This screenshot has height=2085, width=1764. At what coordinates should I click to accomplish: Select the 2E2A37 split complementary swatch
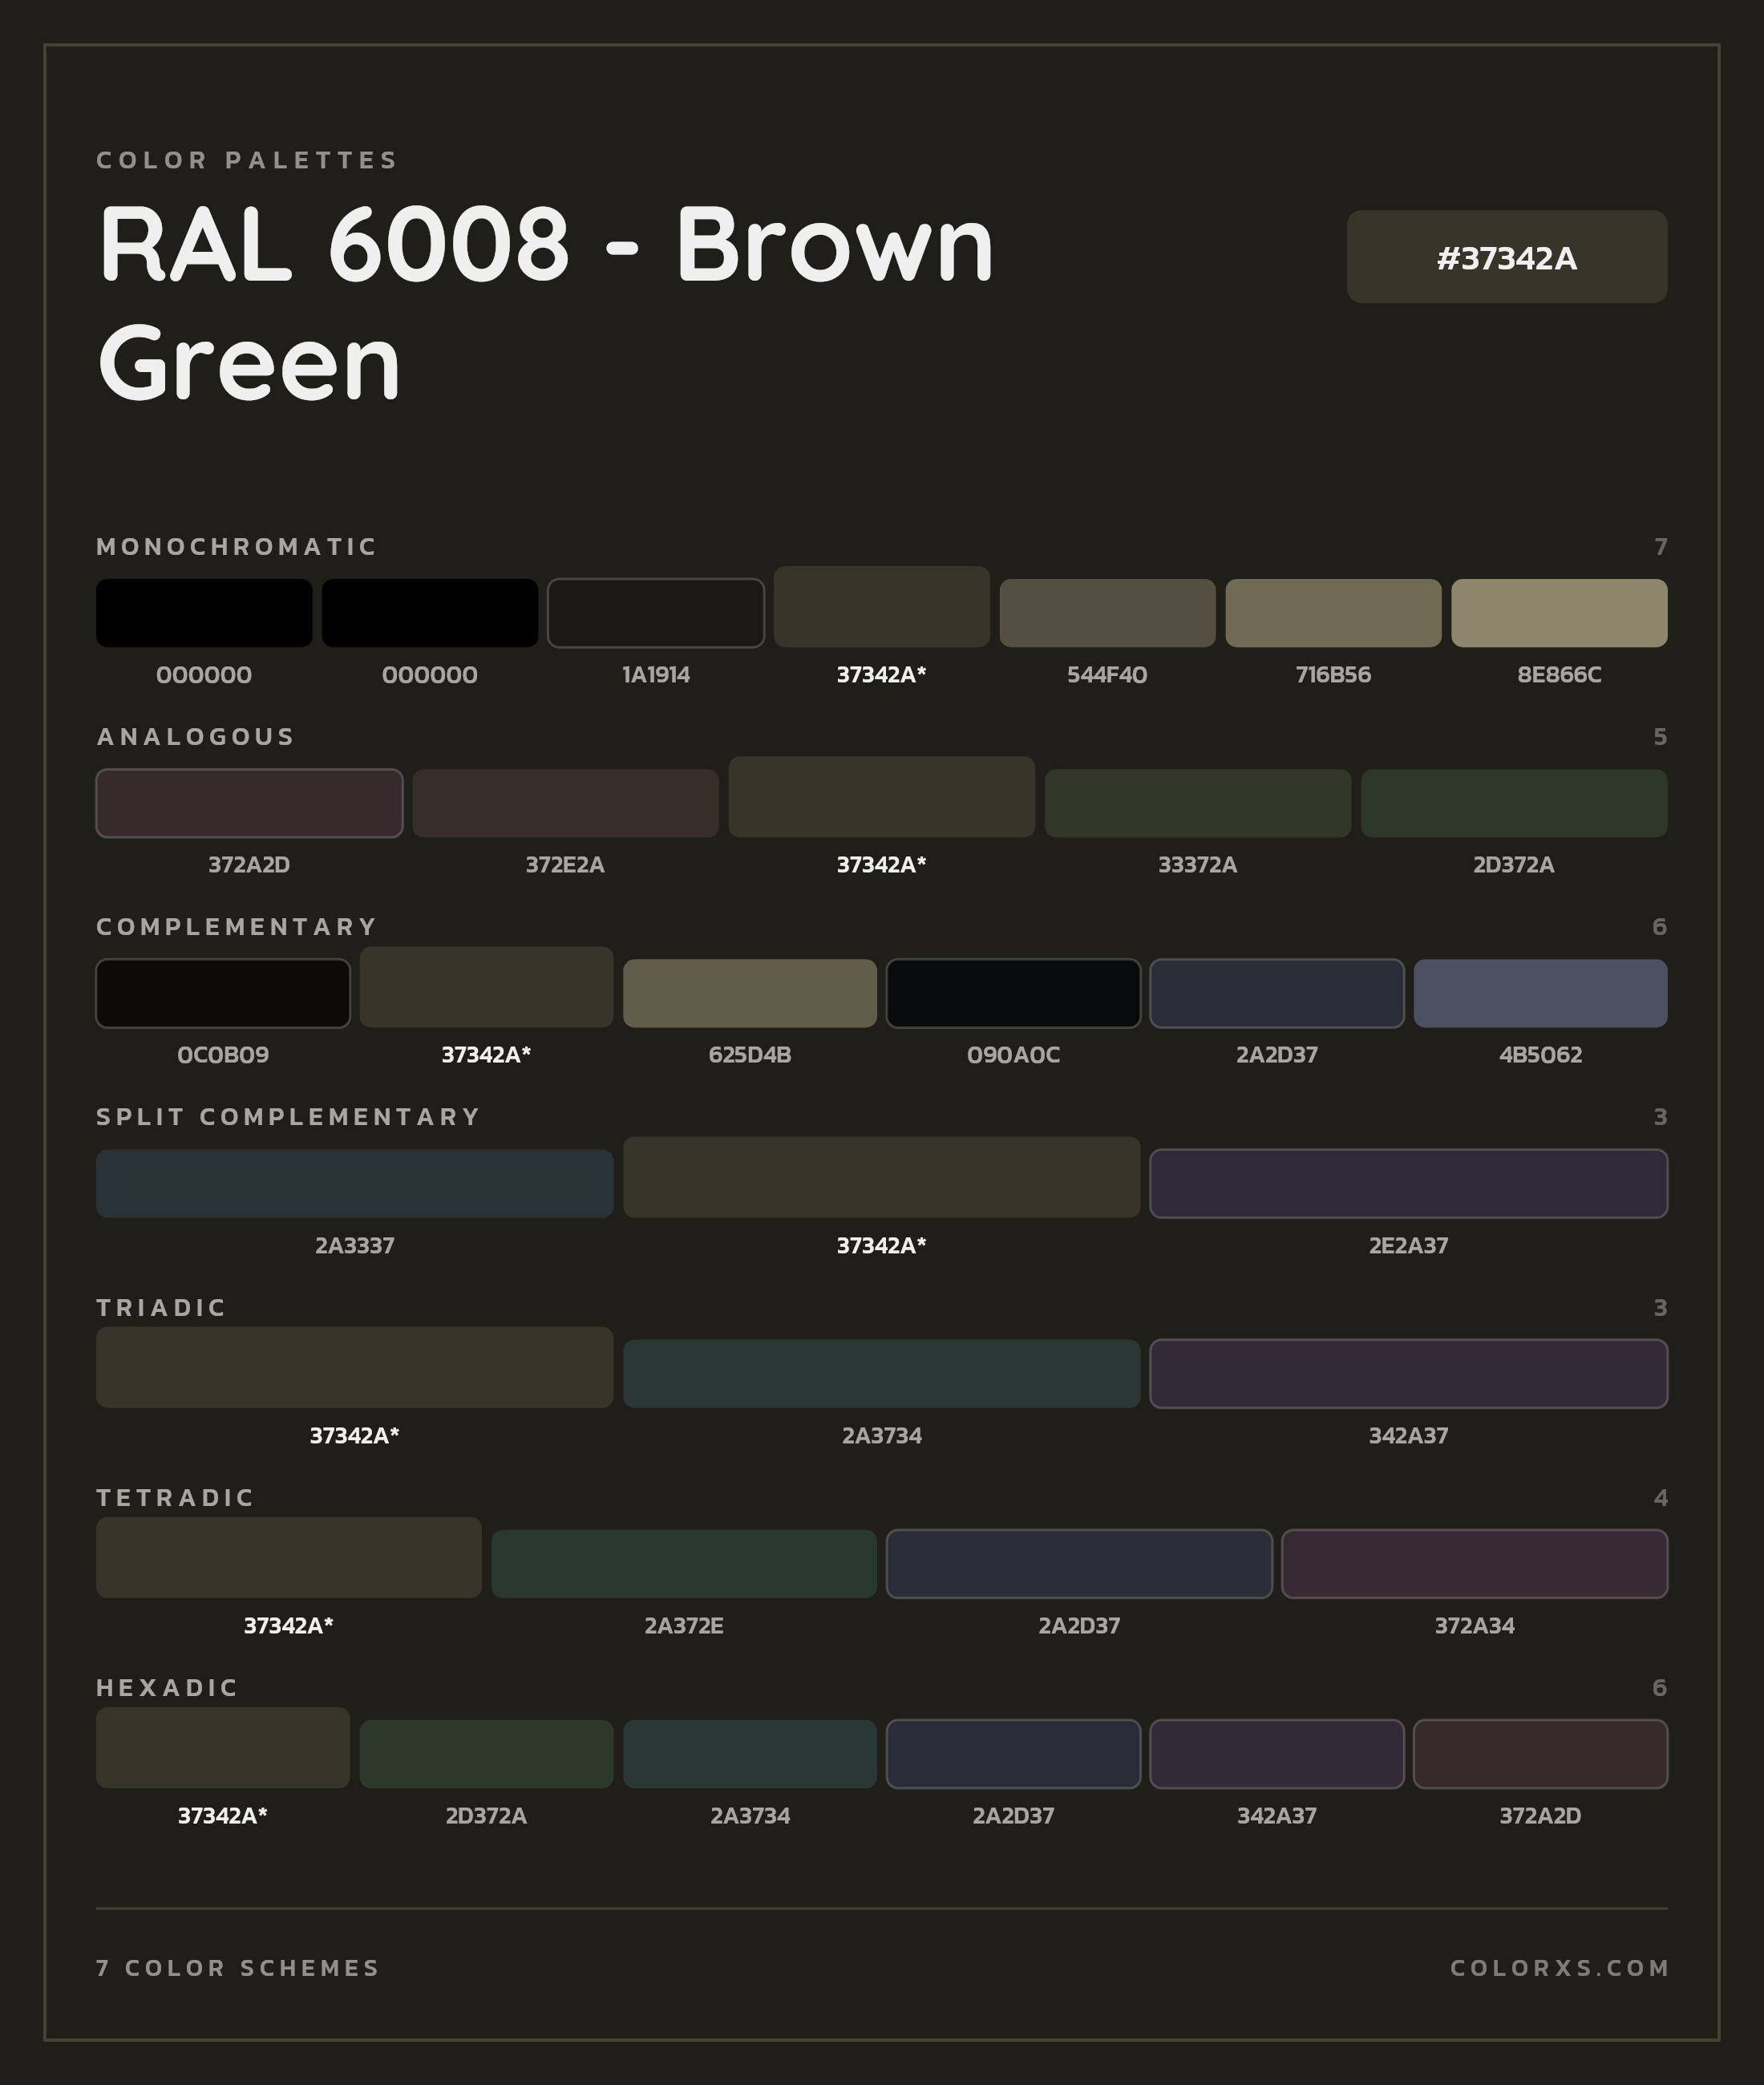click(x=1408, y=1183)
